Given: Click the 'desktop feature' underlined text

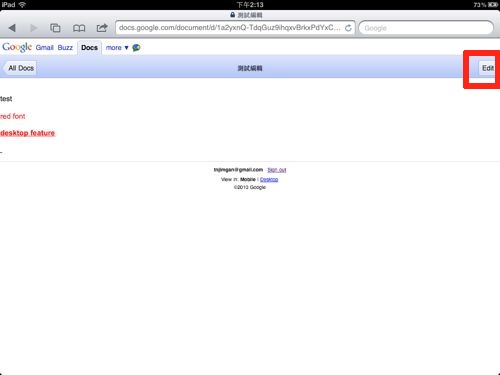Looking at the screenshot, I should [x=27, y=133].
